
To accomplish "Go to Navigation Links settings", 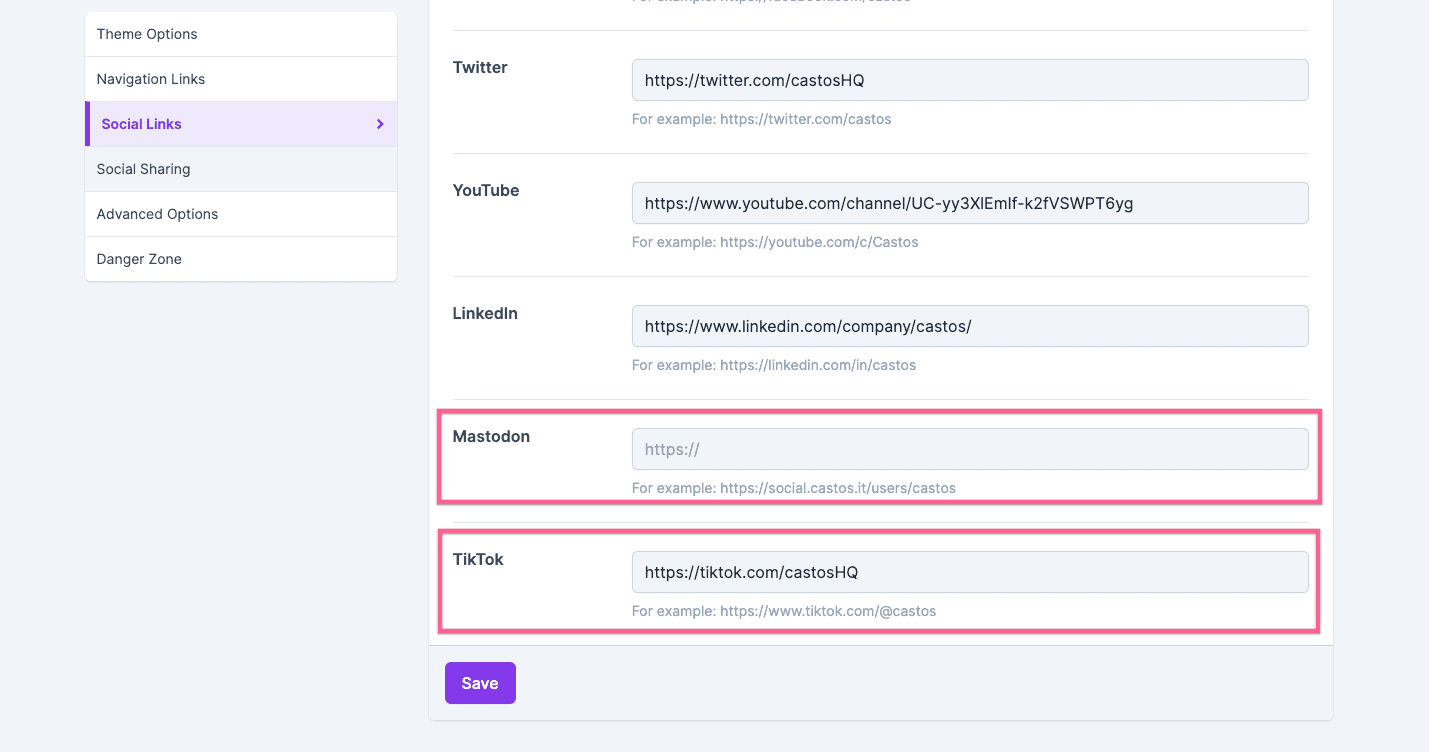I will click(241, 79).
